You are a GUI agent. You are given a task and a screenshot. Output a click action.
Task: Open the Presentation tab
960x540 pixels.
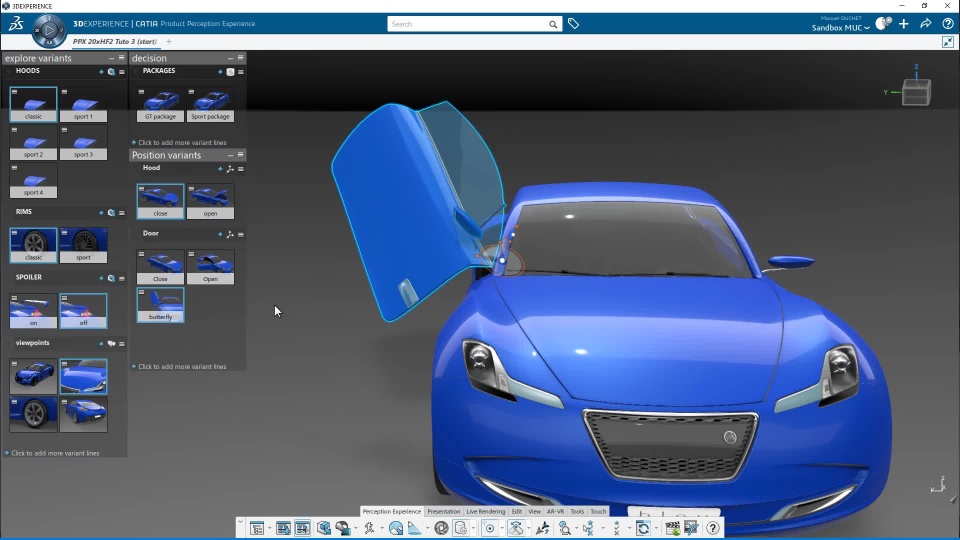(x=443, y=511)
